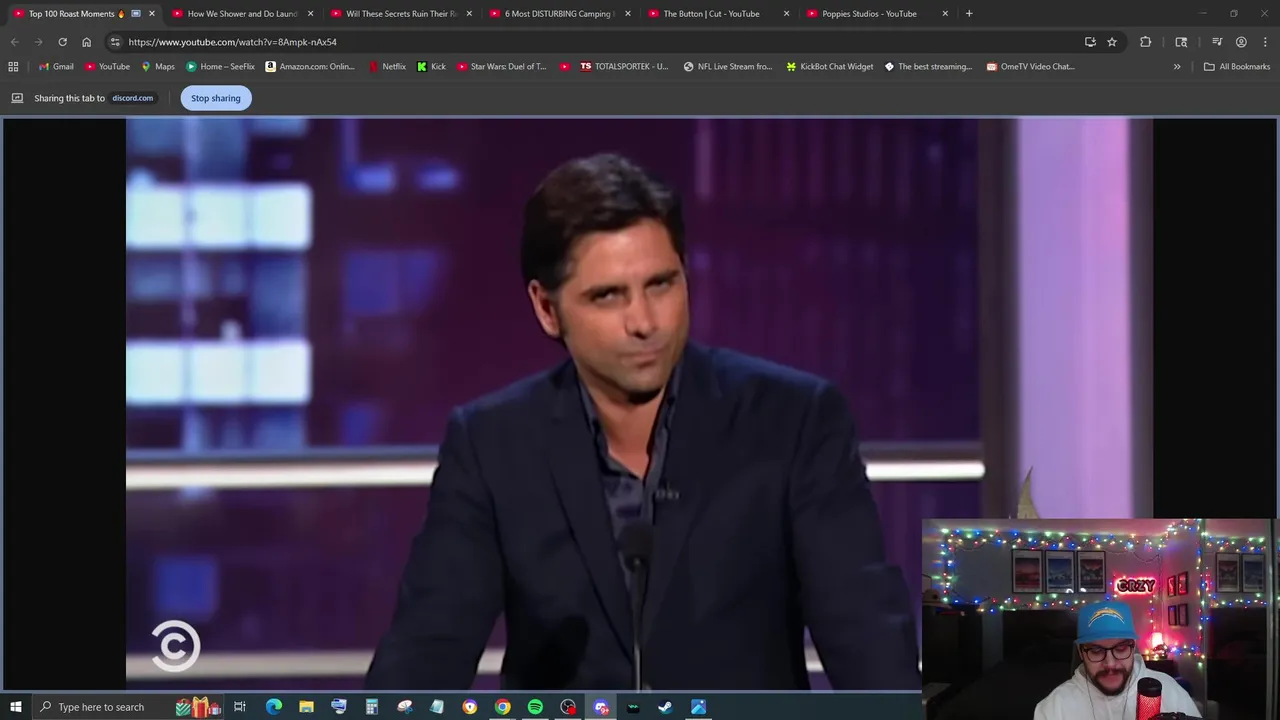Open the tab search icon in toolbar
Screen dimensions: 1280x720
[x=1181, y=42]
